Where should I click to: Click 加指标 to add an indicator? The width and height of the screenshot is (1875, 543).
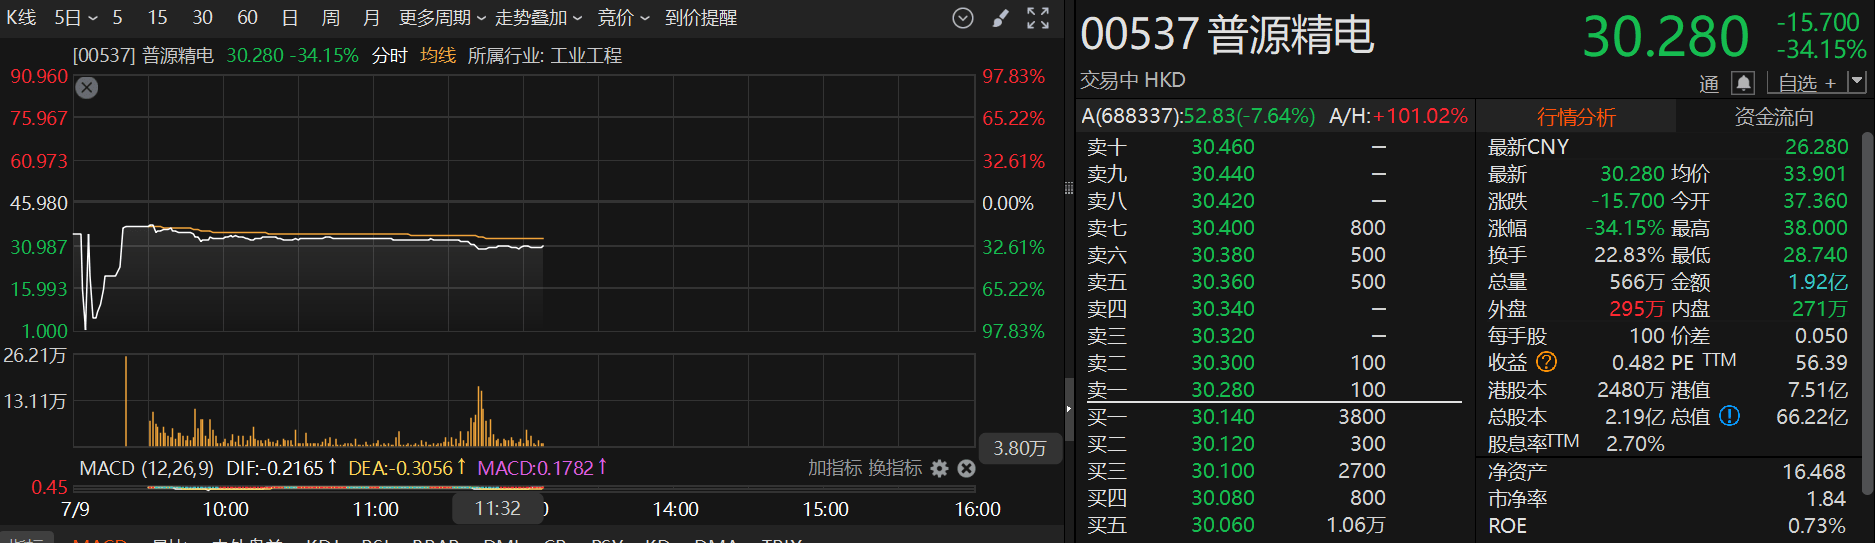pos(835,468)
